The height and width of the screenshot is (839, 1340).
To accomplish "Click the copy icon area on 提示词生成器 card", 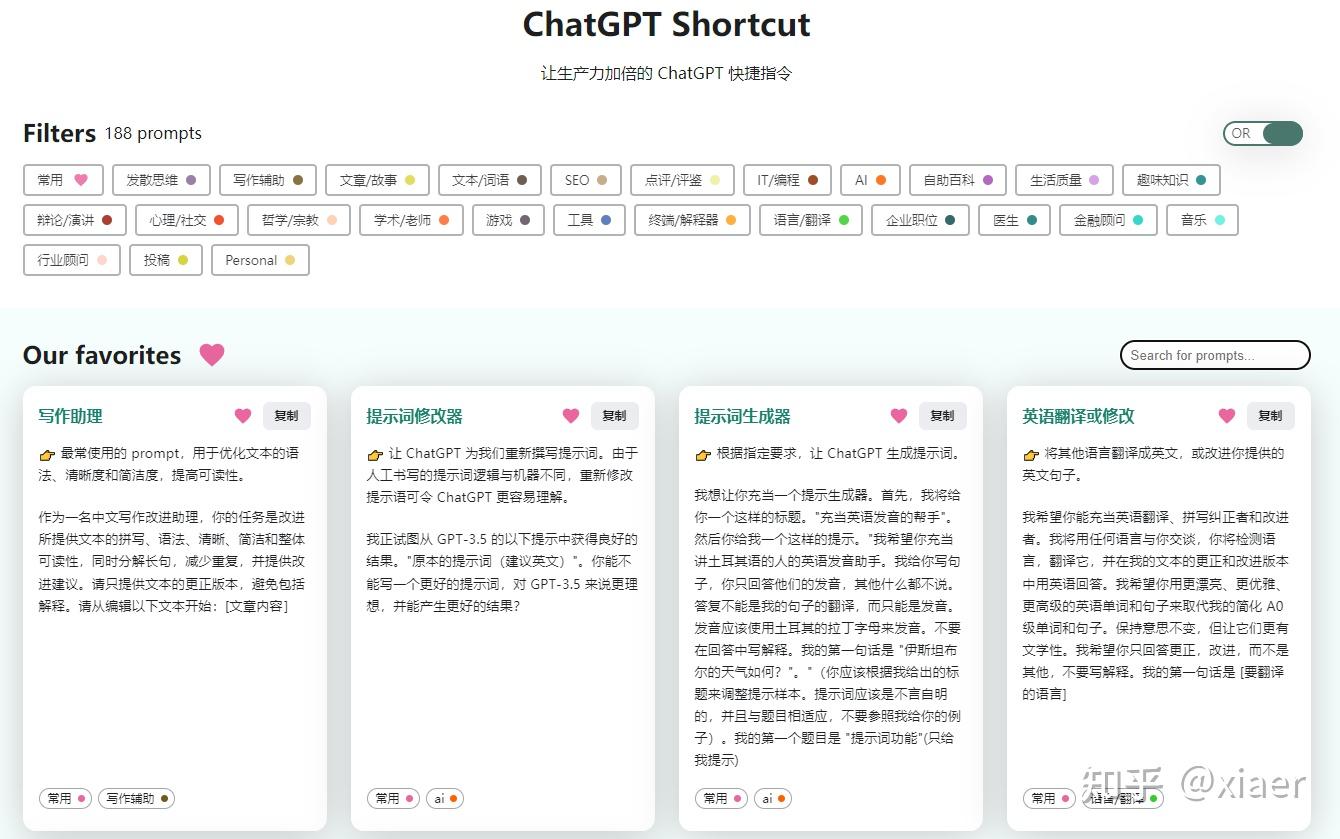I will [x=942, y=415].
